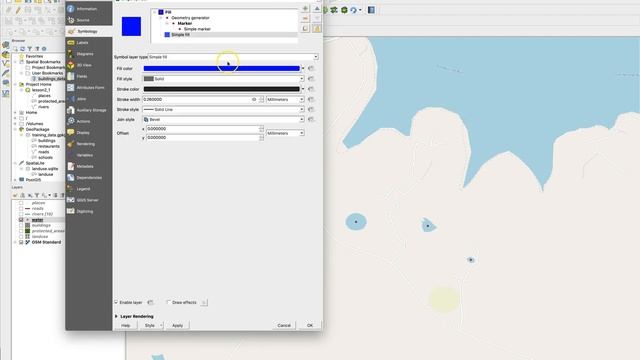The image size is (640, 360).
Task: Click the lock symbol layer color icon
Action: click(x=317, y=28)
